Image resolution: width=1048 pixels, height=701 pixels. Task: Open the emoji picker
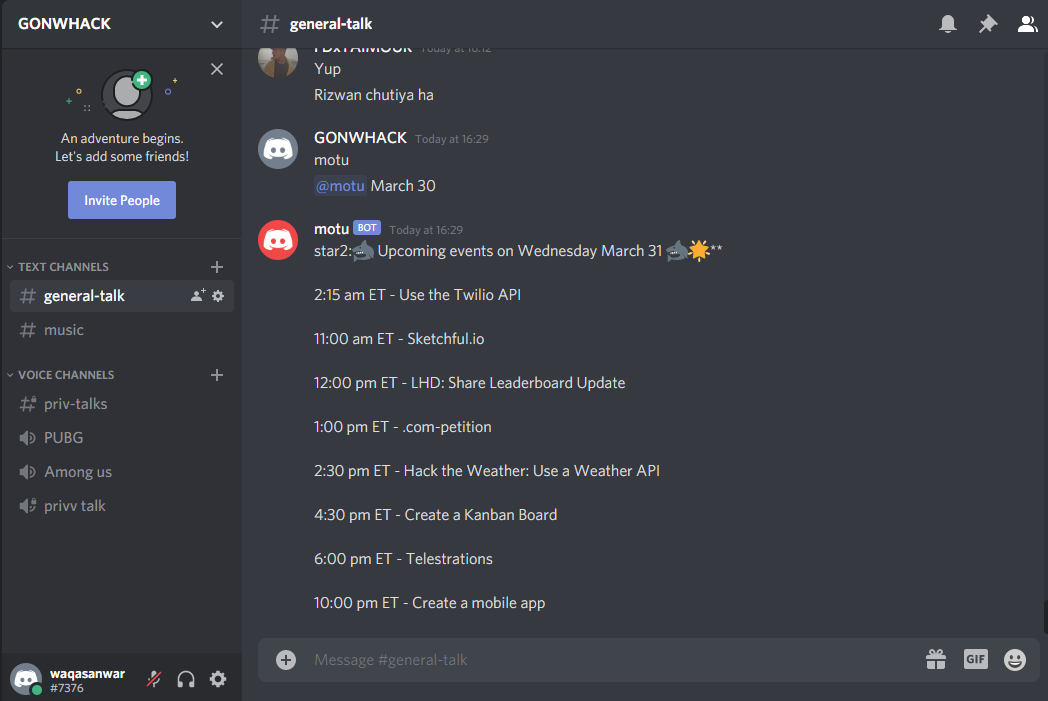click(x=1015, y=660)
